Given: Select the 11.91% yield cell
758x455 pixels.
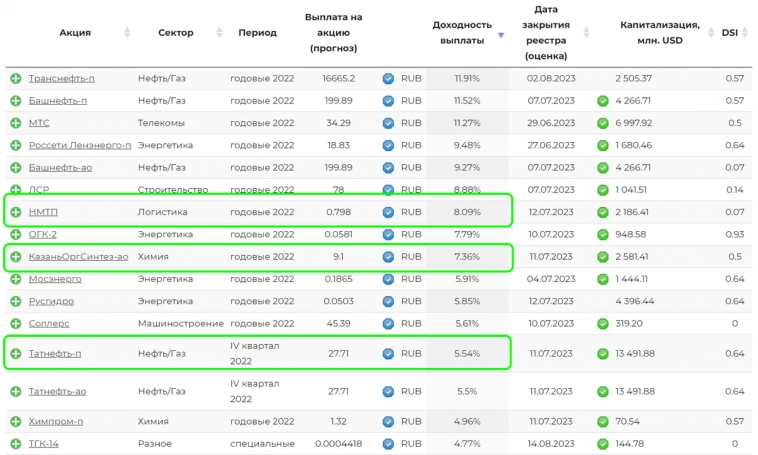Looking at the screenshot, I should tap(467, 78).
